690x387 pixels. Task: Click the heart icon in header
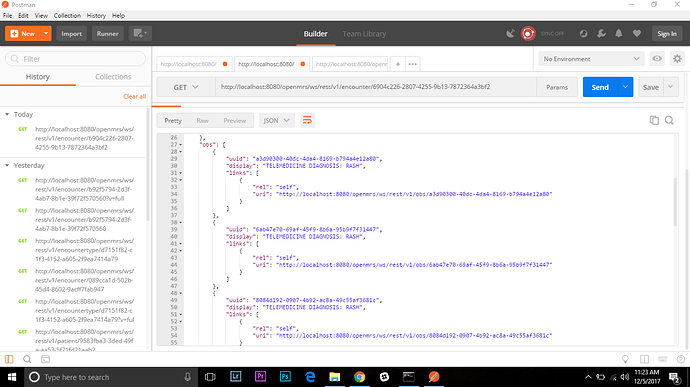[637, 33]
